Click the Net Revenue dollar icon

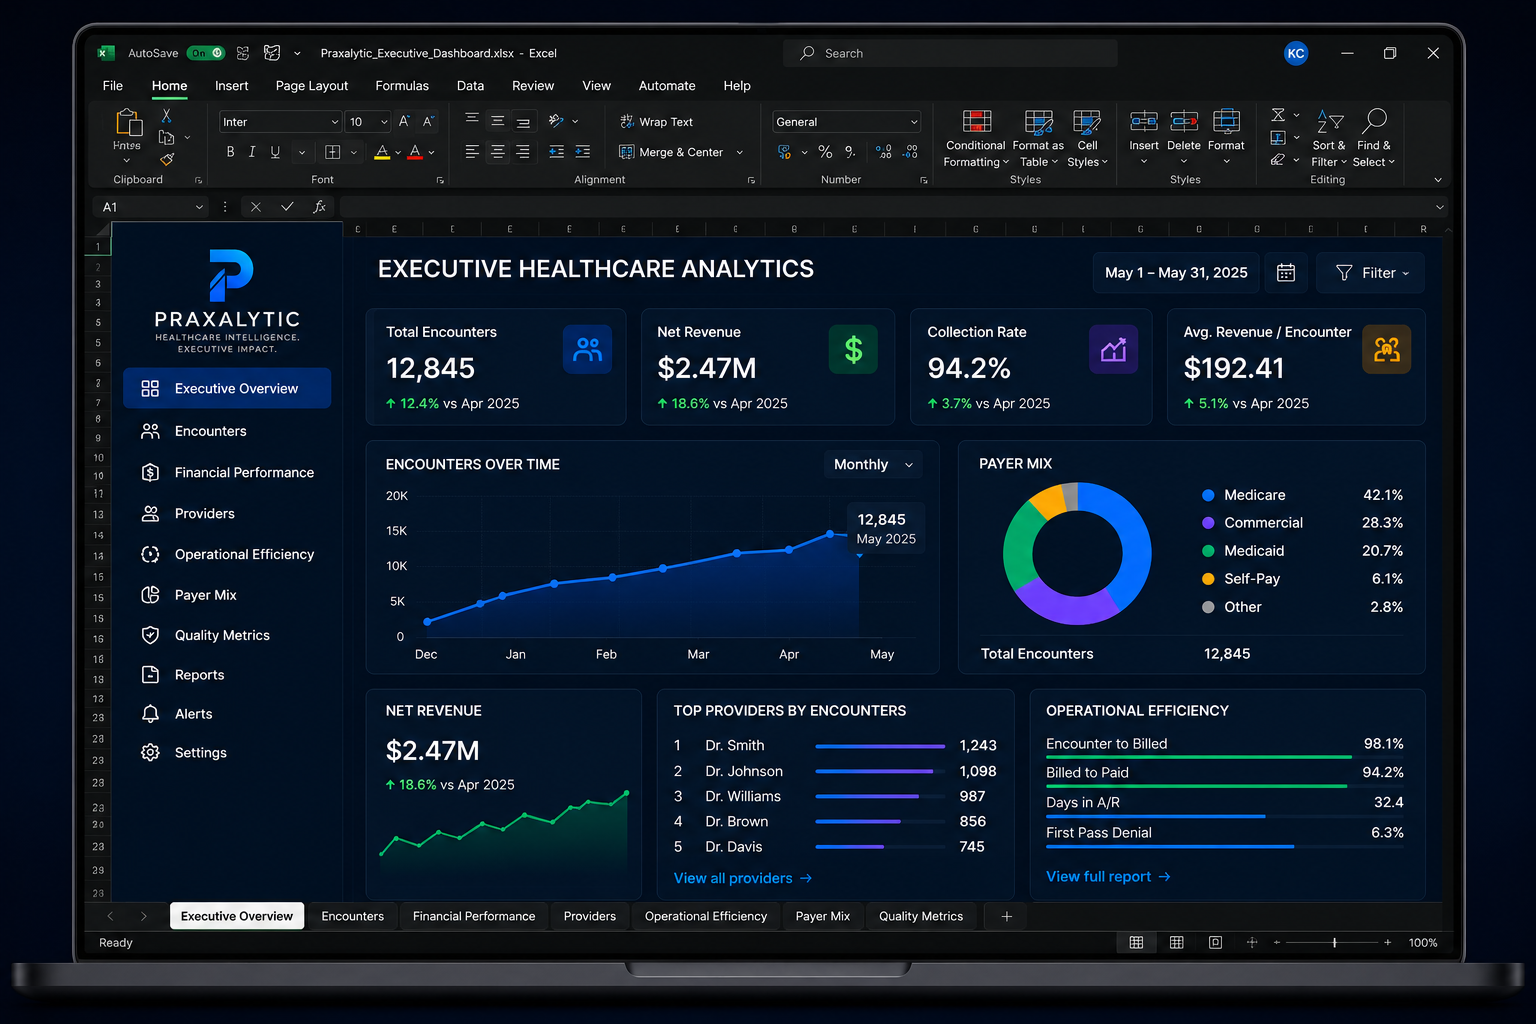853,349
